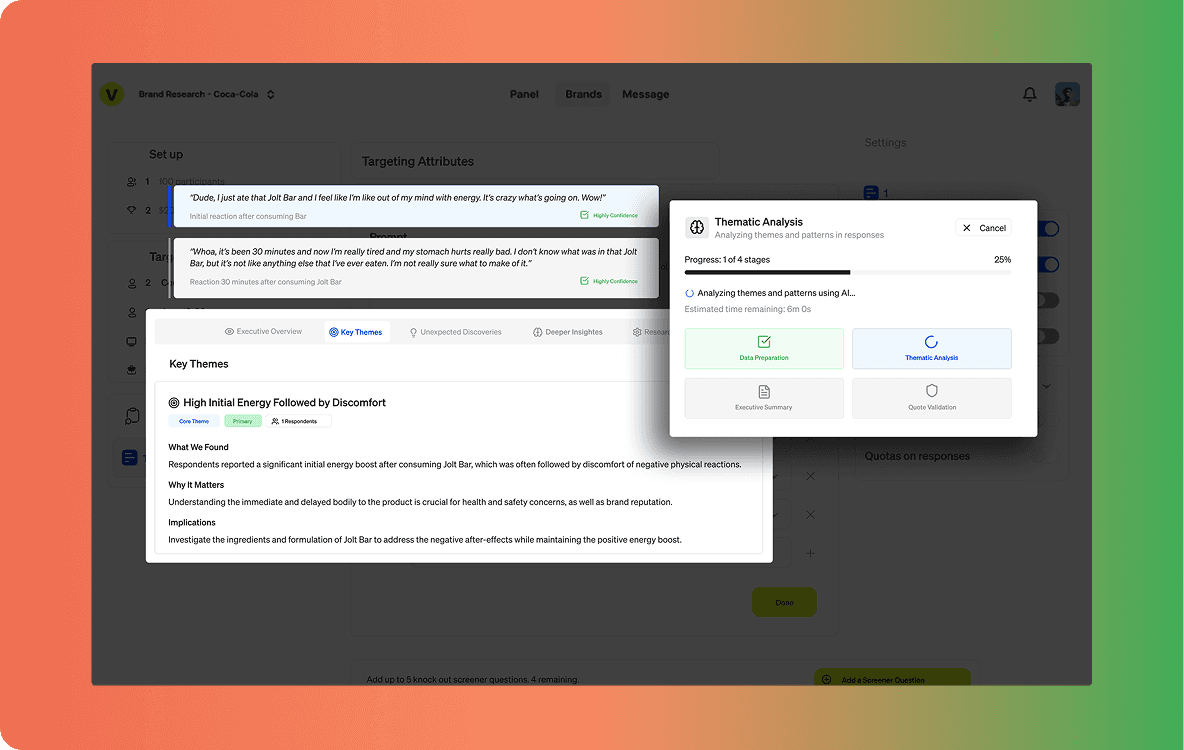Click the green V logo icon
This screenshot has height=750, width=1184.
112,94
